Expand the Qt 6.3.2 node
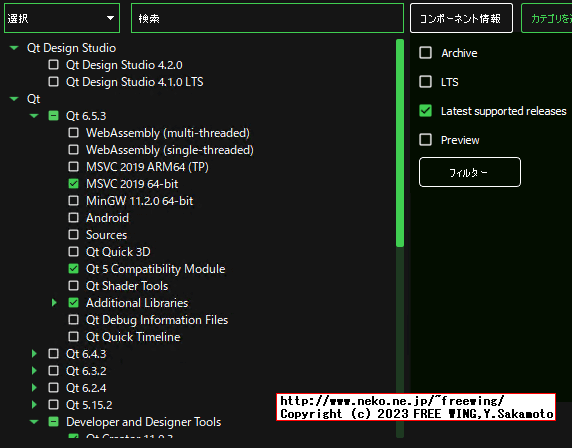Screen dimensions: 572x448 (34, 371)
